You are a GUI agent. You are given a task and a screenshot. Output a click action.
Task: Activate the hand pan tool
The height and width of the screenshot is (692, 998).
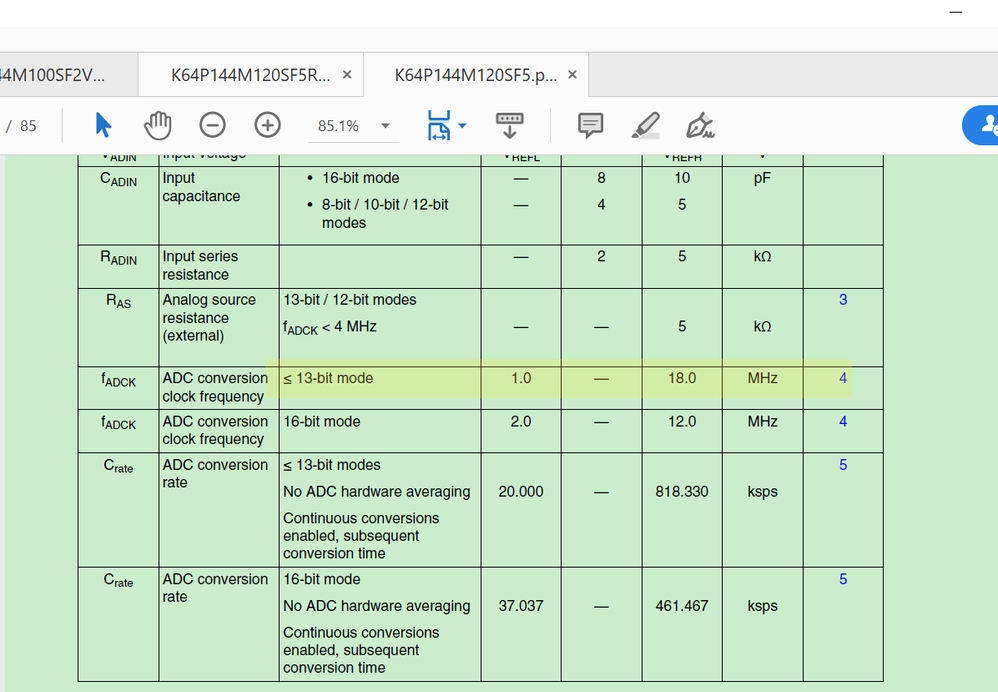pyautogui.click(x=157, y=125)
